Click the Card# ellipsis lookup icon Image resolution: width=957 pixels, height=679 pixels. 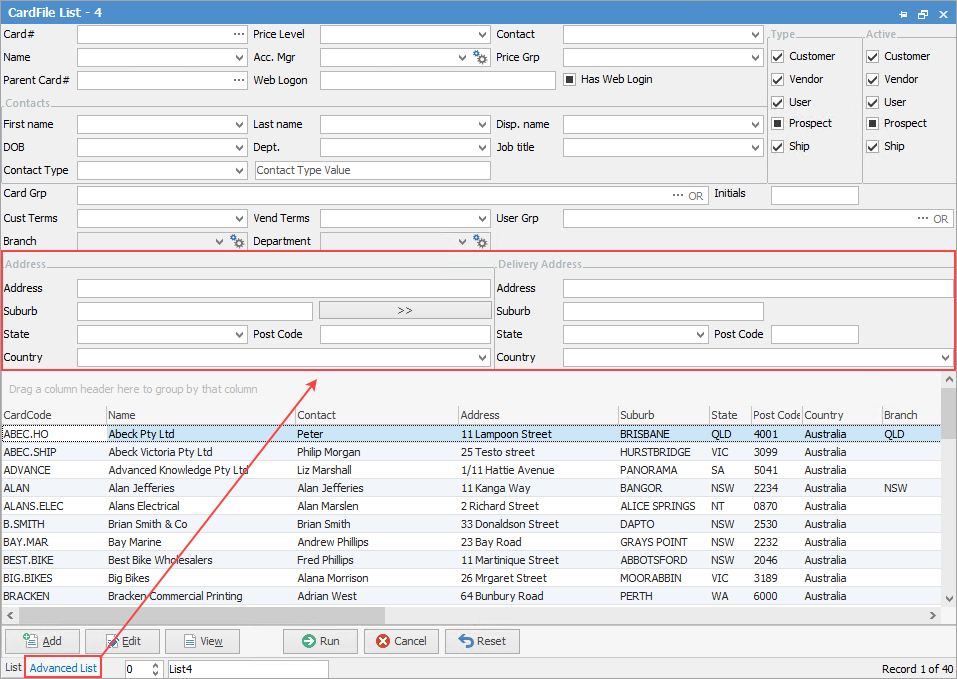239,34
